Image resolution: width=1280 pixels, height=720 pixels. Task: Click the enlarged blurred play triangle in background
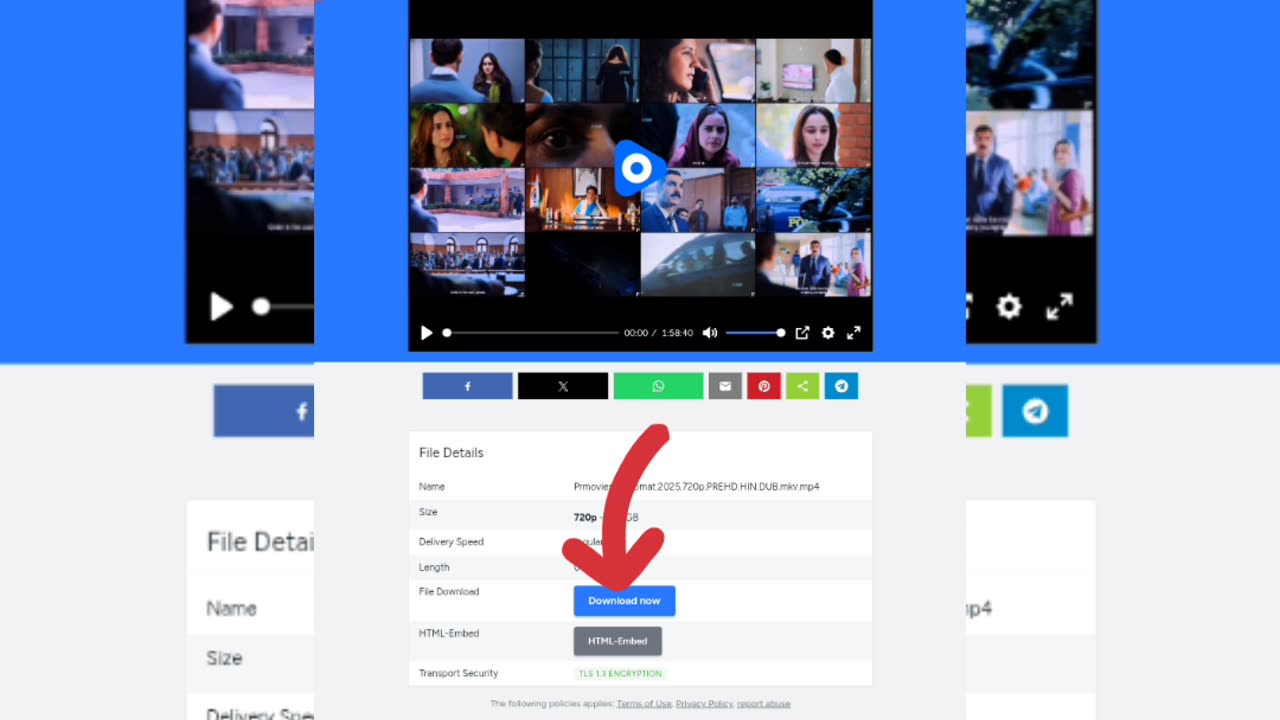click(x=221, y=306)
